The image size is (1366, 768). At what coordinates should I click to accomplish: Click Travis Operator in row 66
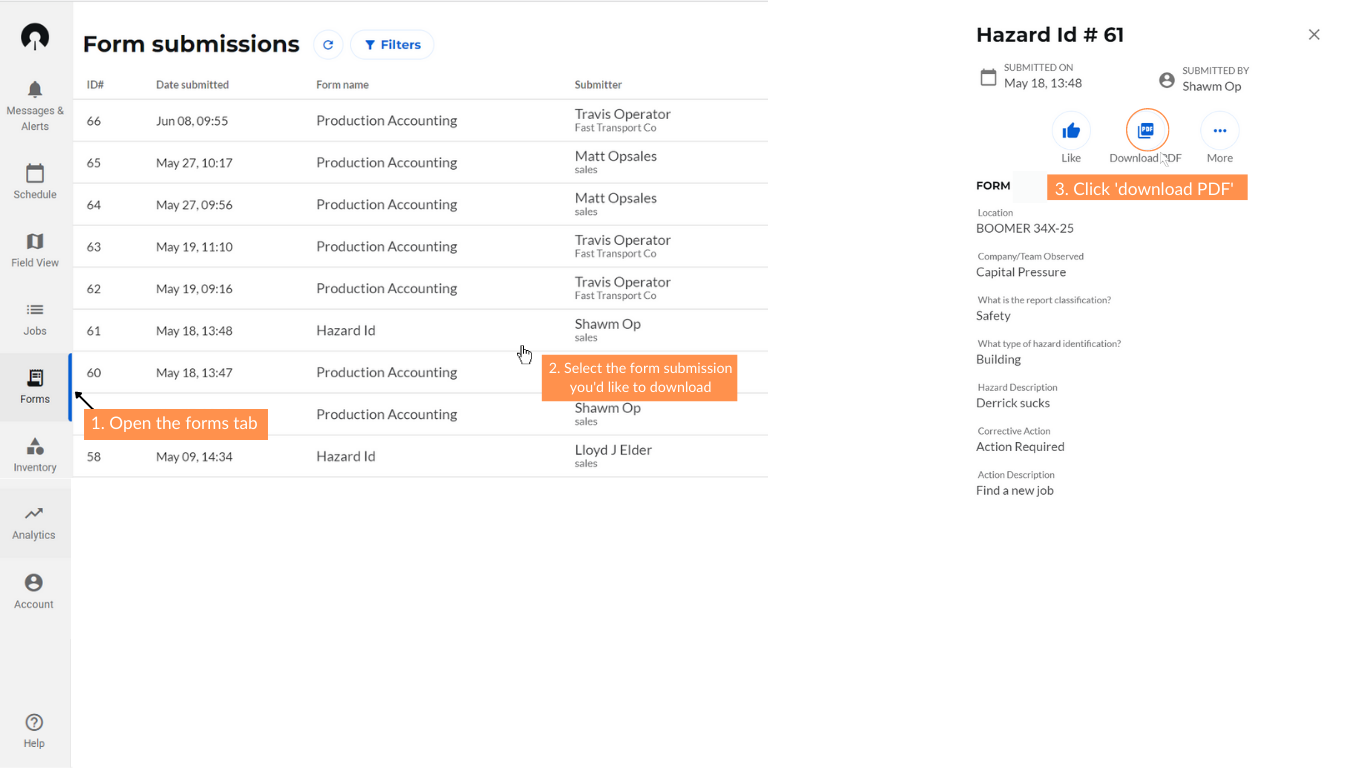coord(622,114)
